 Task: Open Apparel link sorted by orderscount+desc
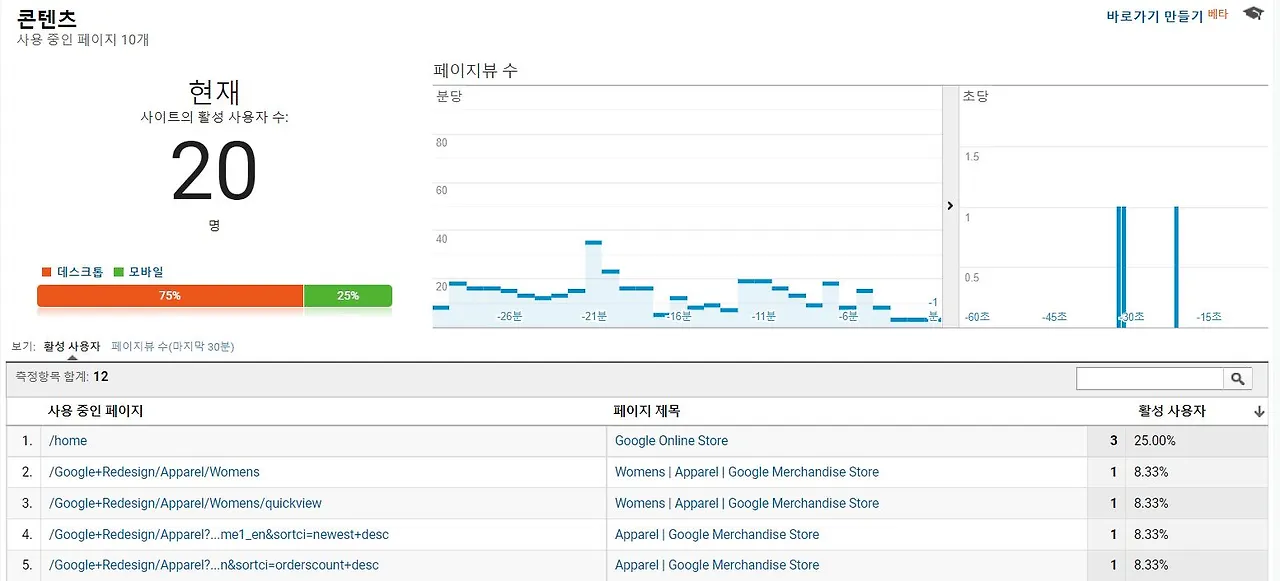213,565
